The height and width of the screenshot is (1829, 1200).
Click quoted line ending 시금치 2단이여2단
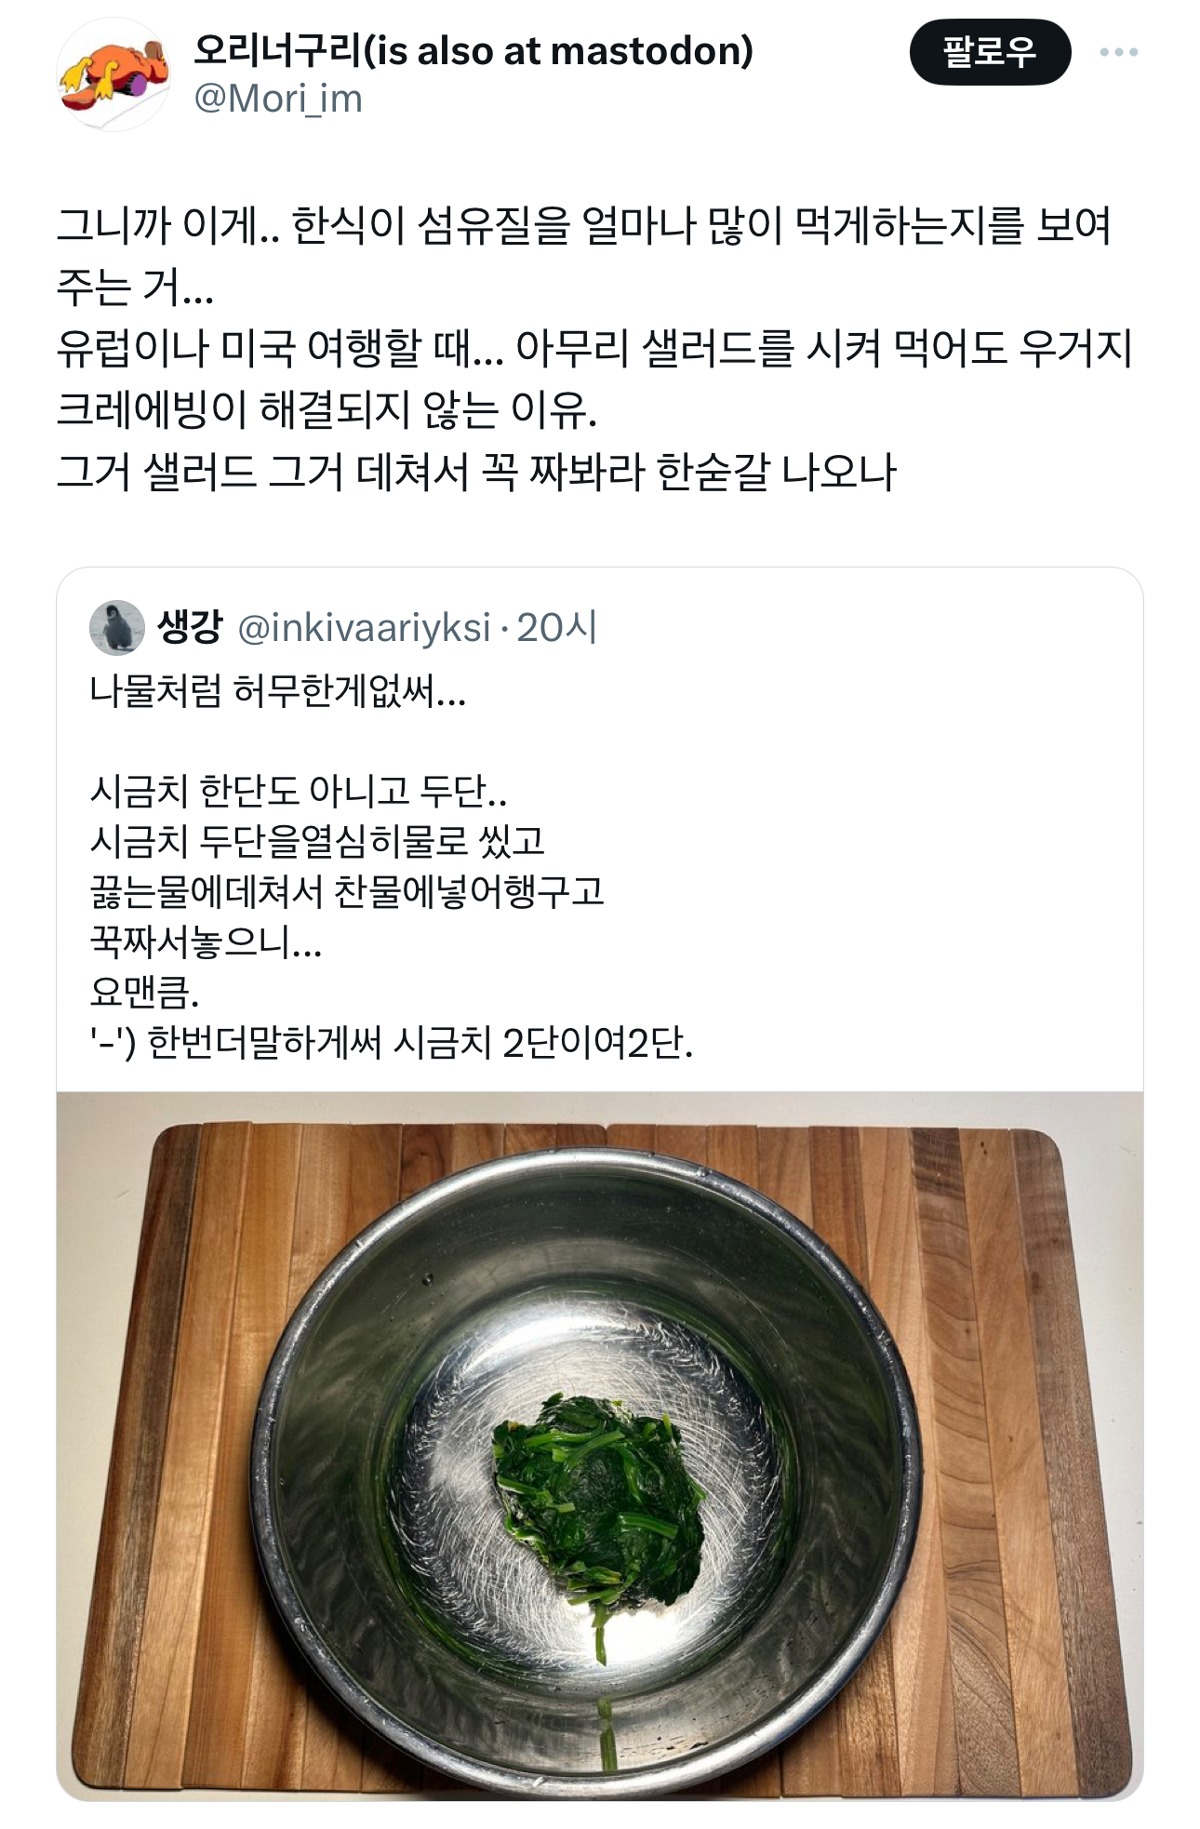point(390,1043)
